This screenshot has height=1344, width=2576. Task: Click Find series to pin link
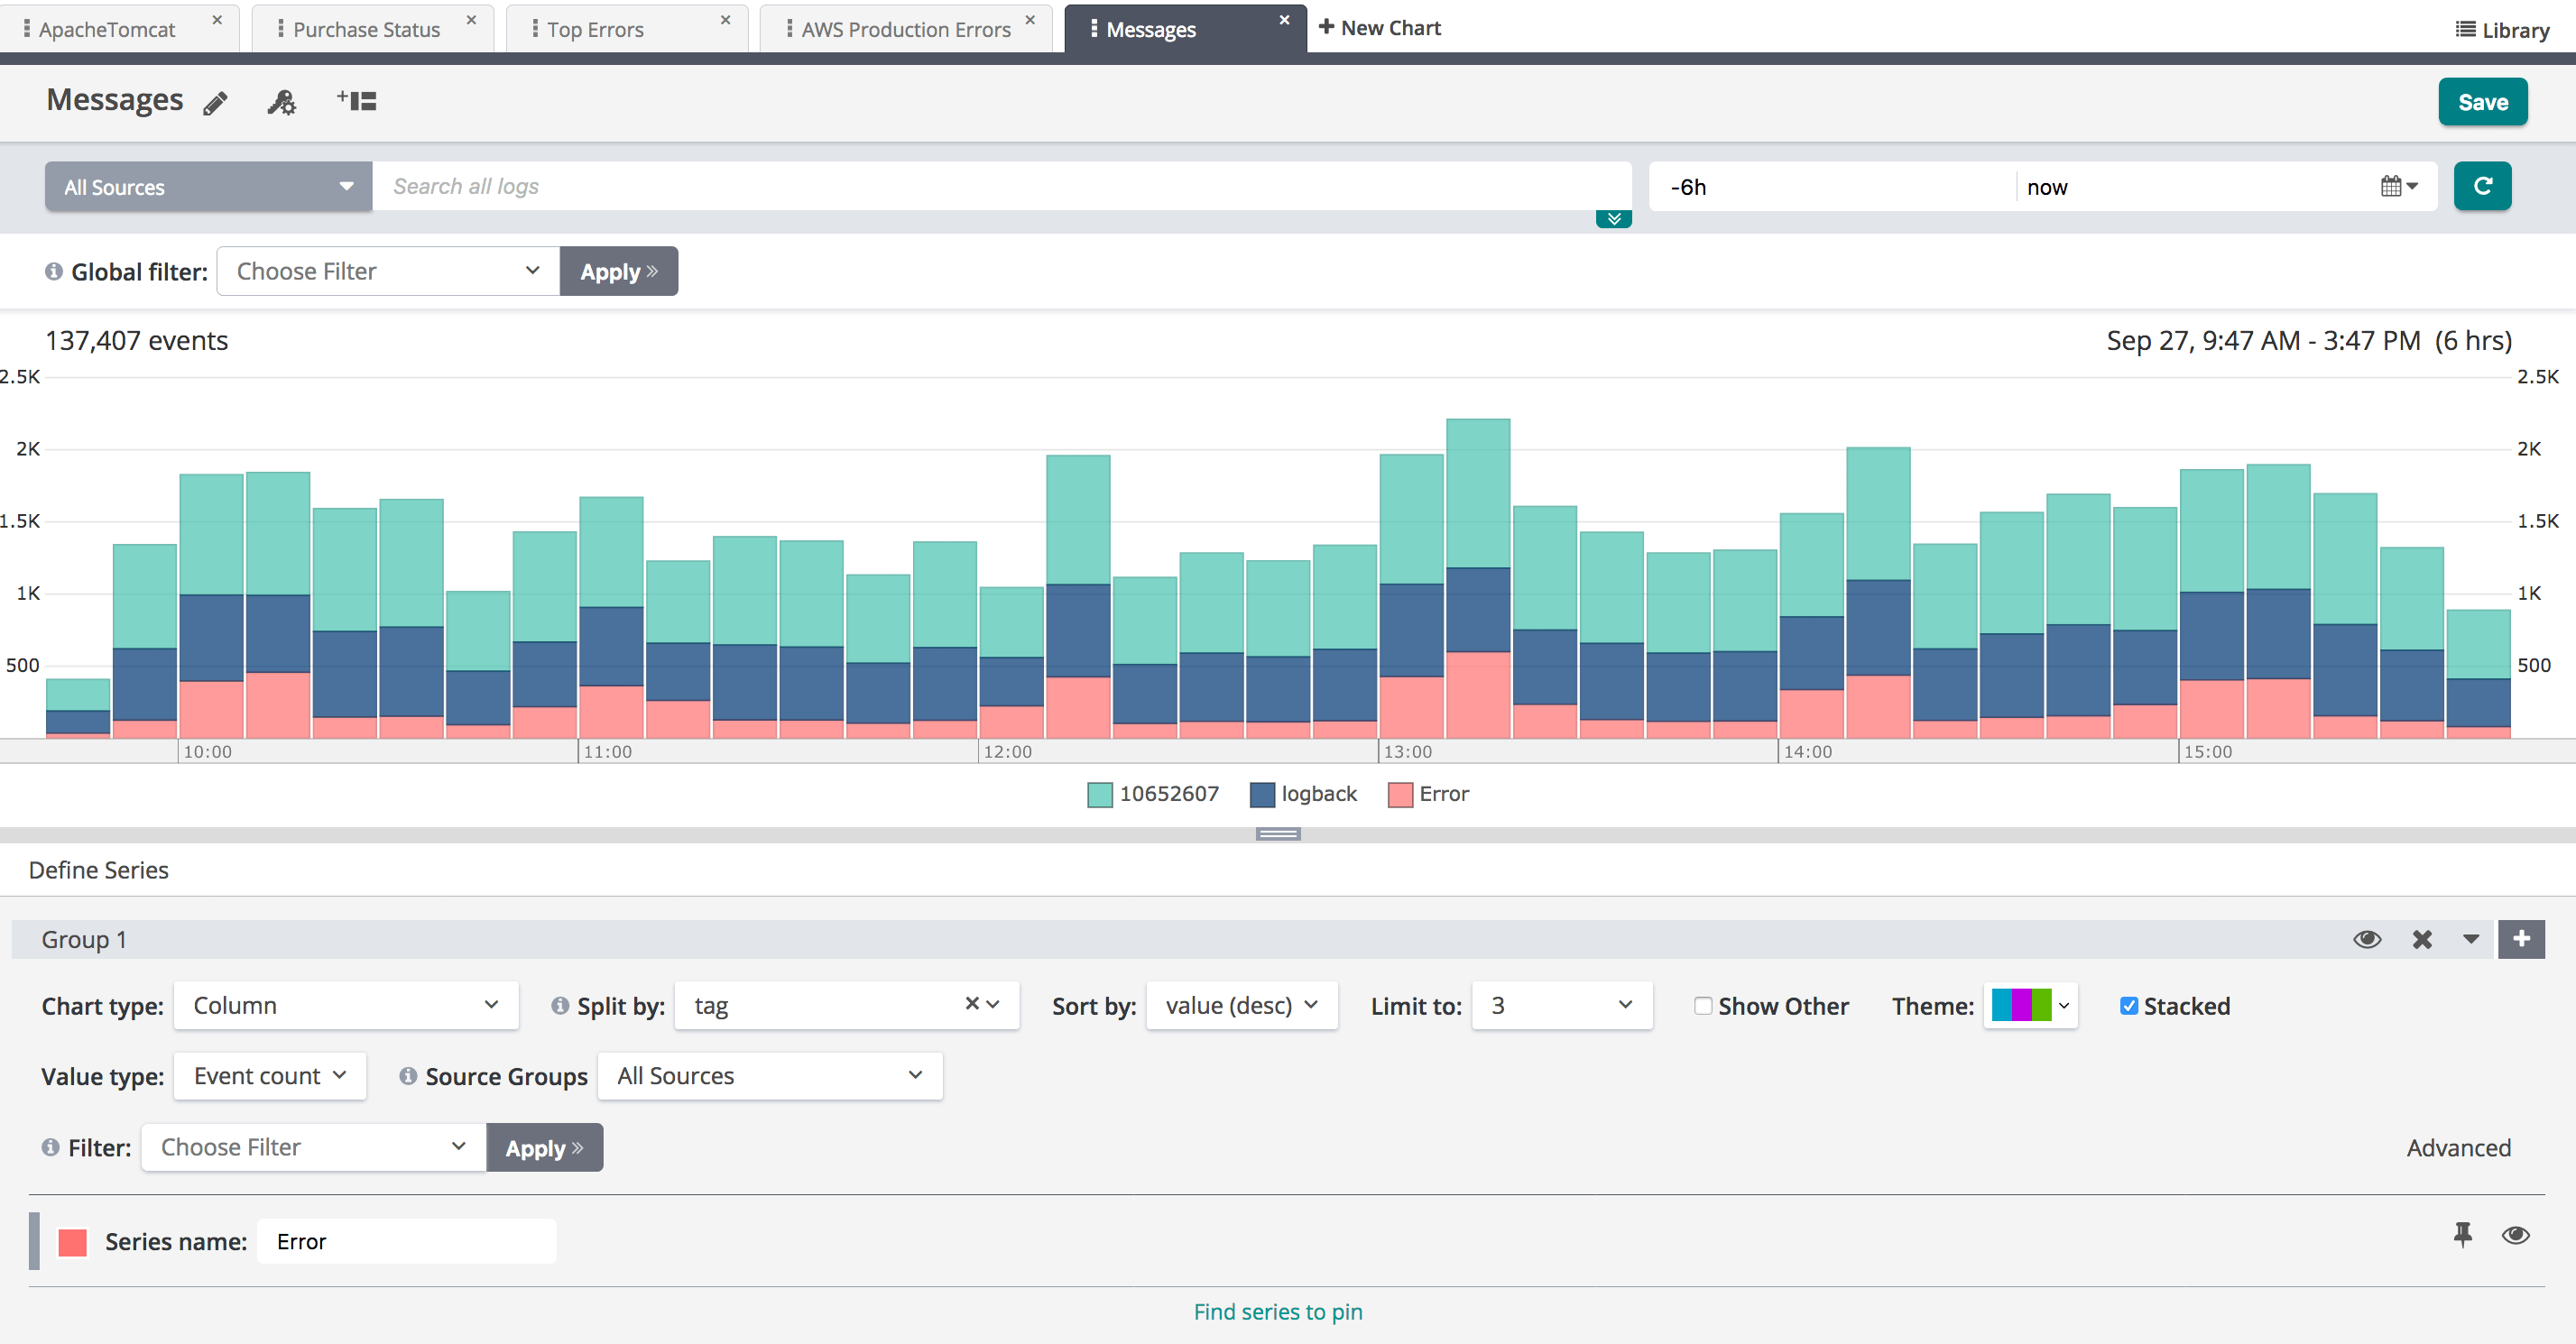pos(1277,1311)
